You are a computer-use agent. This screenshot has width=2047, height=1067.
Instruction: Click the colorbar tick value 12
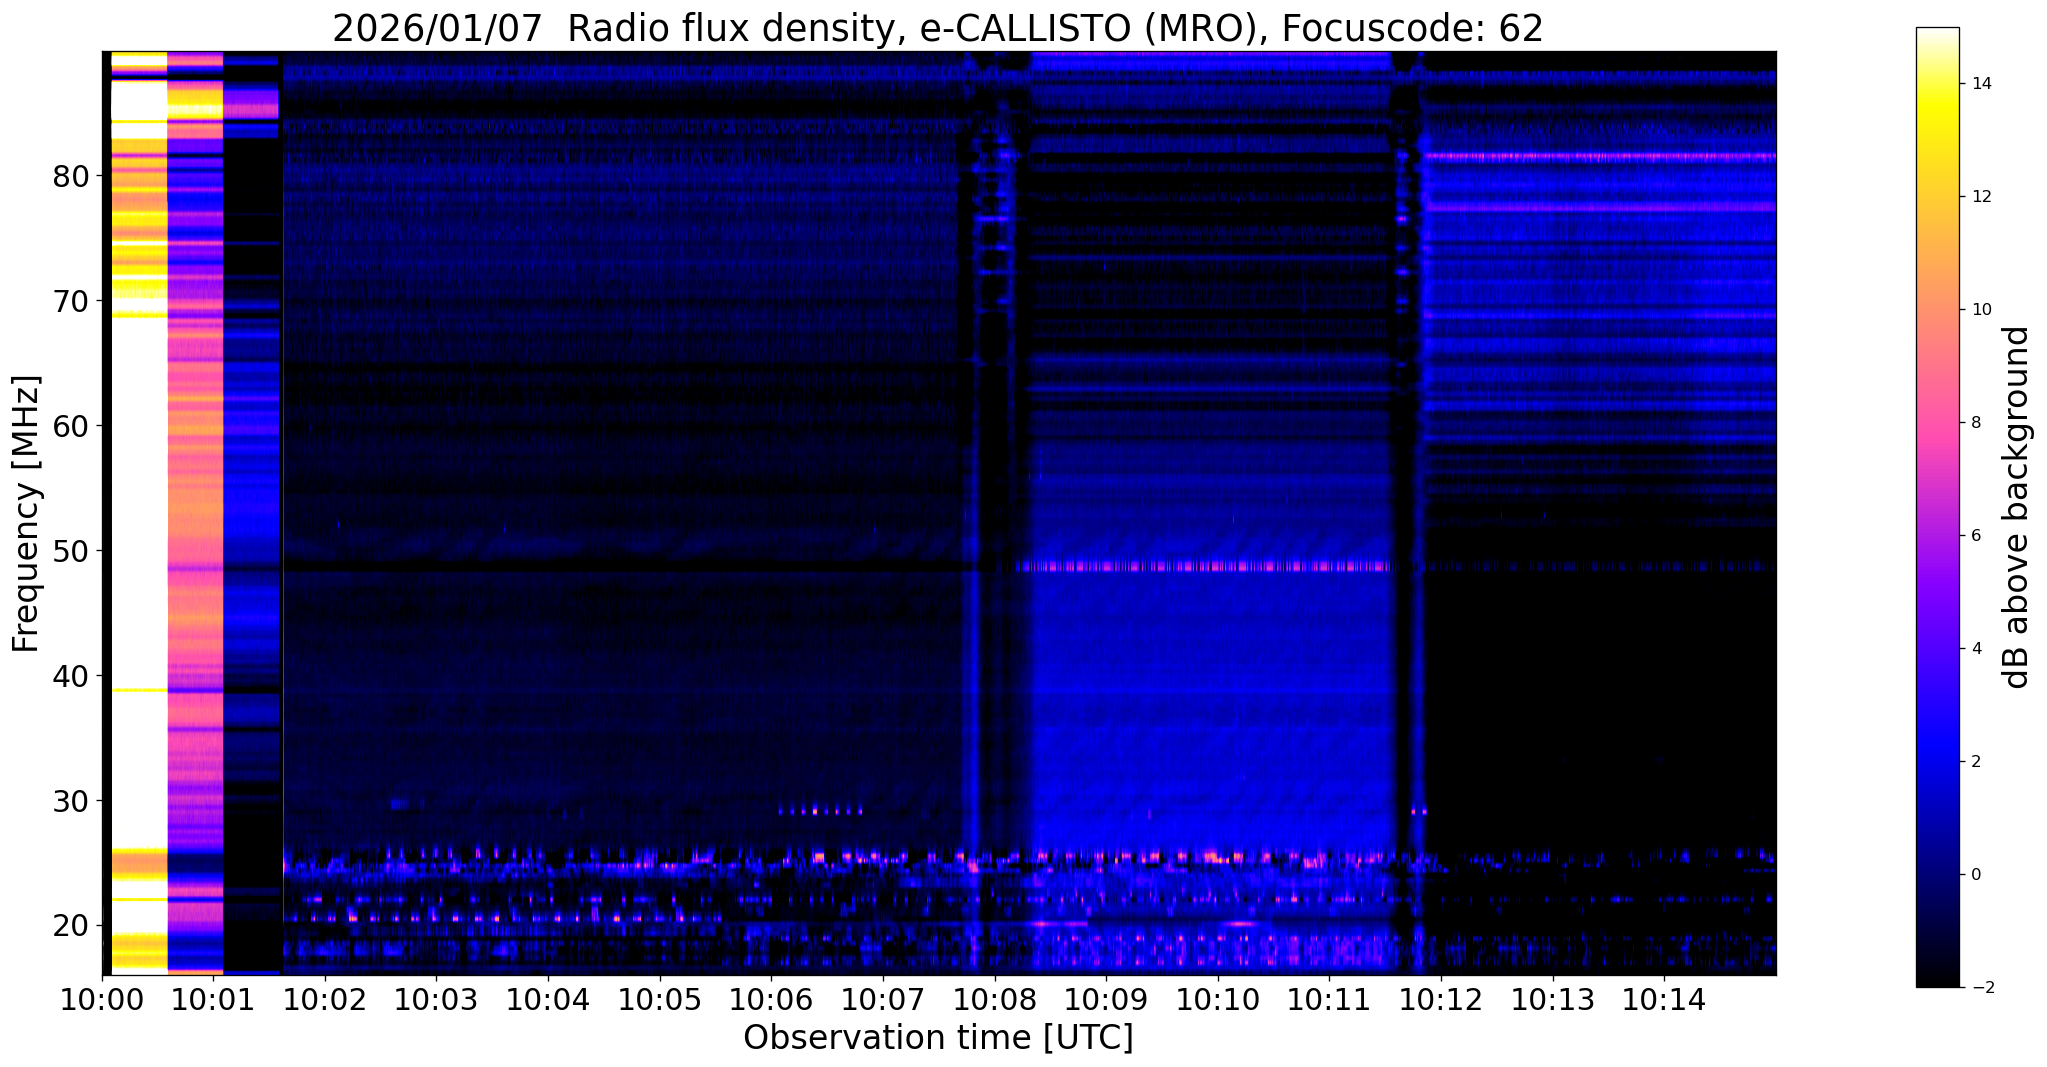coord(1980,197)
